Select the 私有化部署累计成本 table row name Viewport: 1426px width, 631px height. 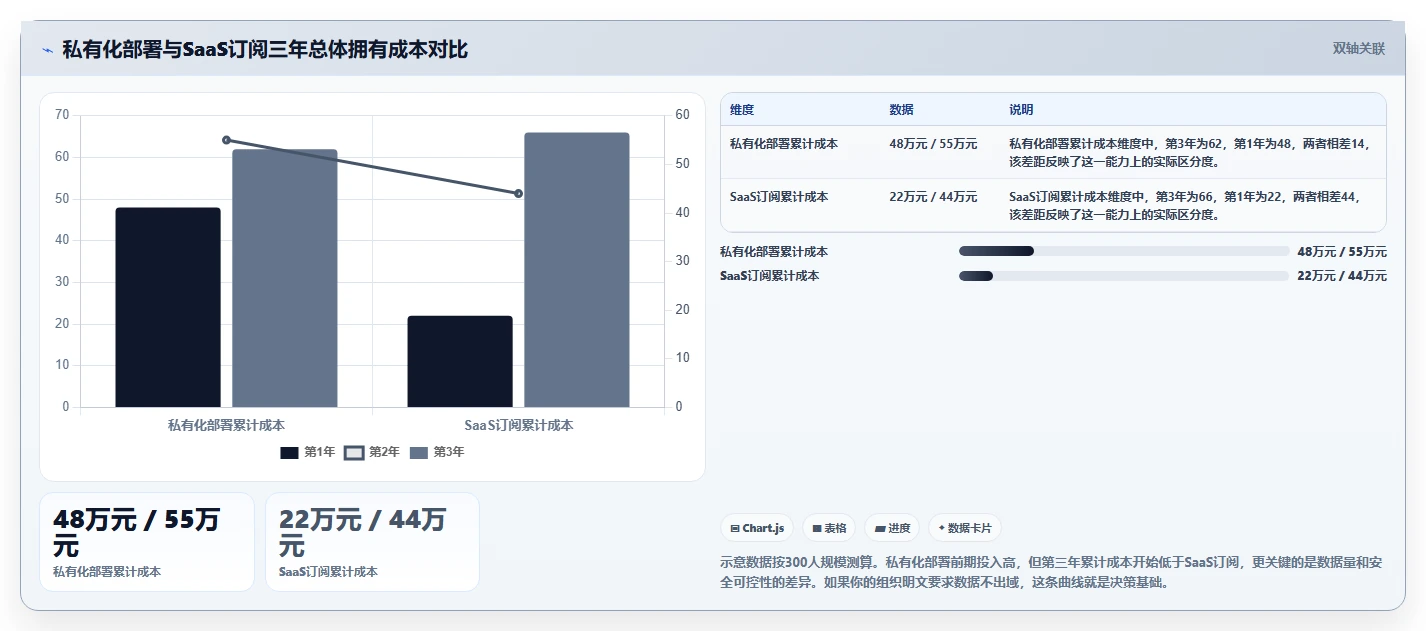point(784,144)
